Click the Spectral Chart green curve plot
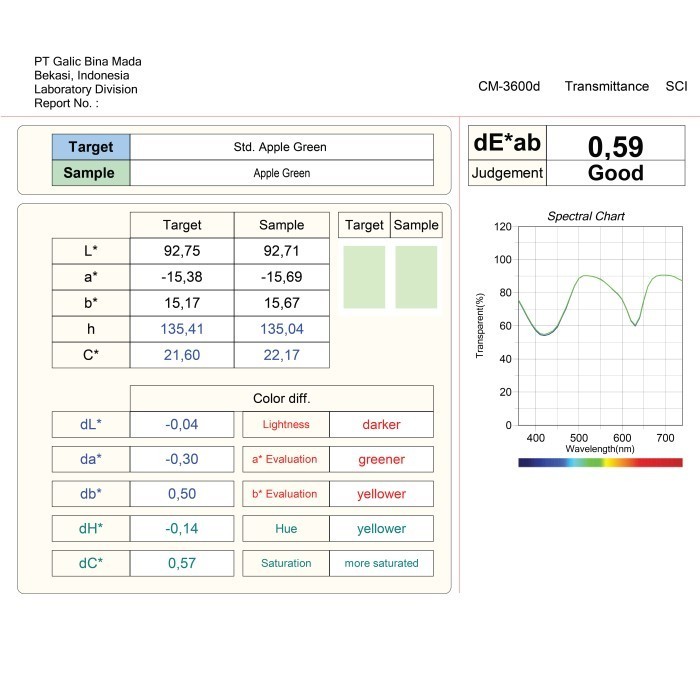Viewport: 700px width, 700px height. coord(600,326)
